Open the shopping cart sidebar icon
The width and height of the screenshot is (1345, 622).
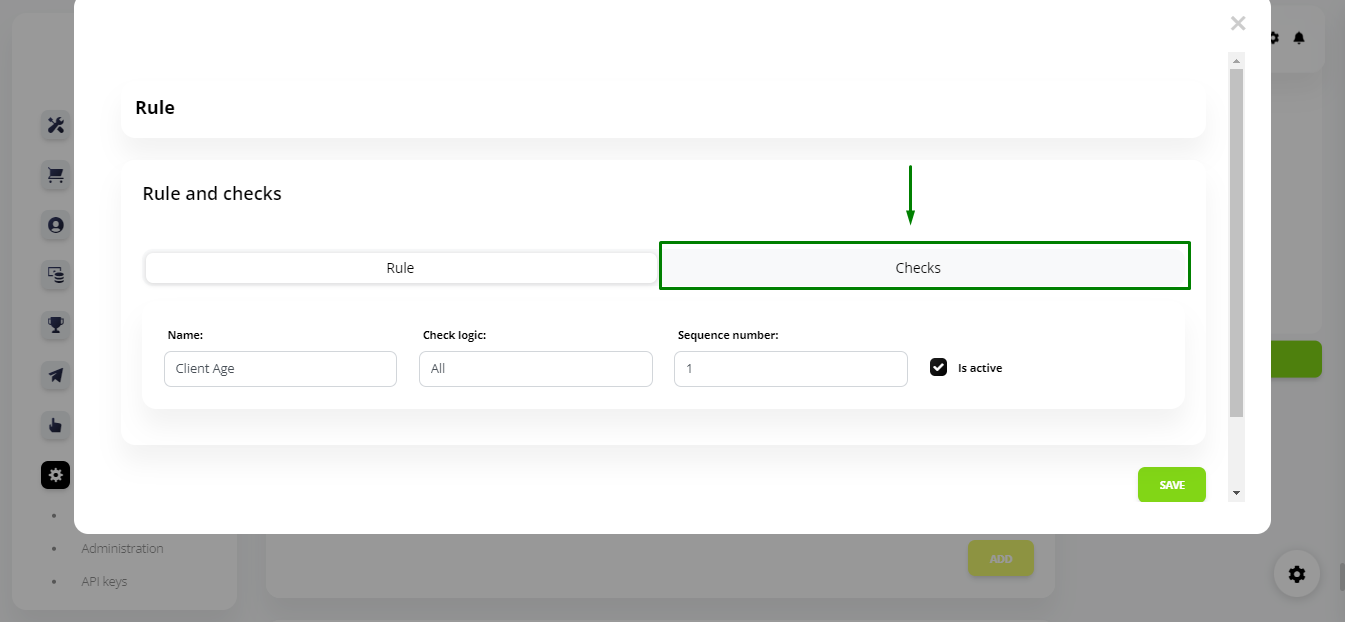[x=55, y=175]
